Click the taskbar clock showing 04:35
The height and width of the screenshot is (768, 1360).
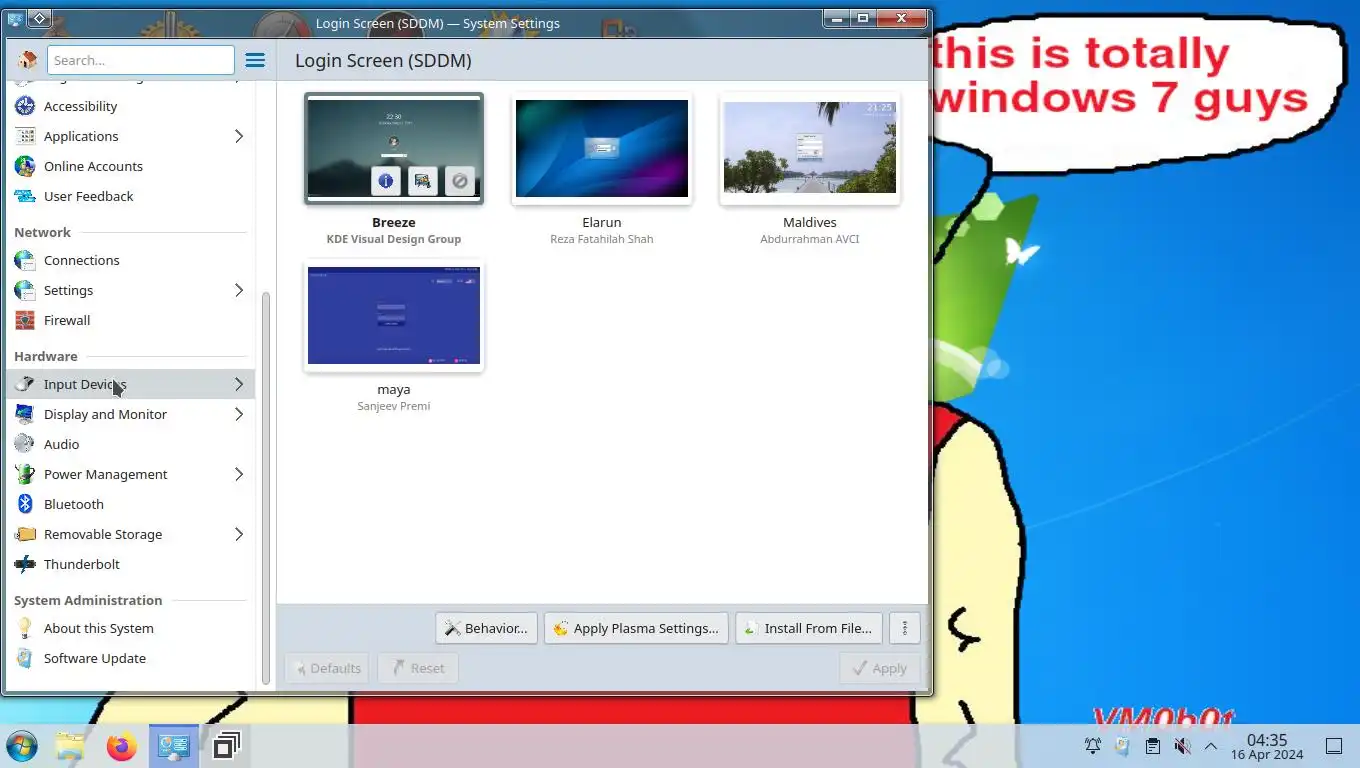pyautogui.click(x=1267, y=746)
